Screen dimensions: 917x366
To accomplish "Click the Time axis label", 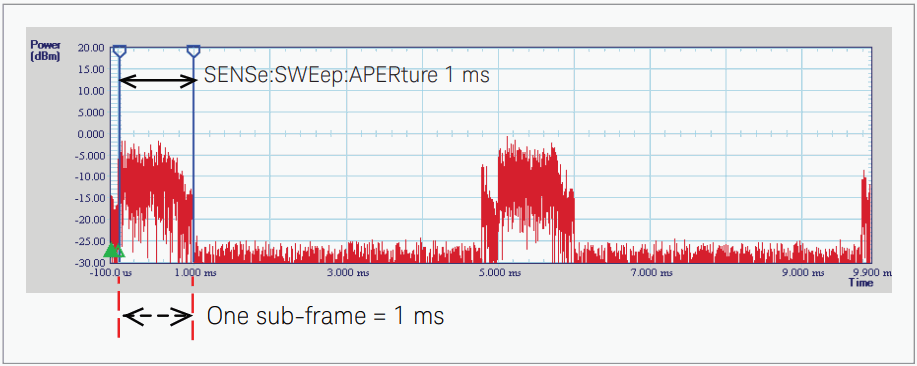I will [x=861, y=283].
